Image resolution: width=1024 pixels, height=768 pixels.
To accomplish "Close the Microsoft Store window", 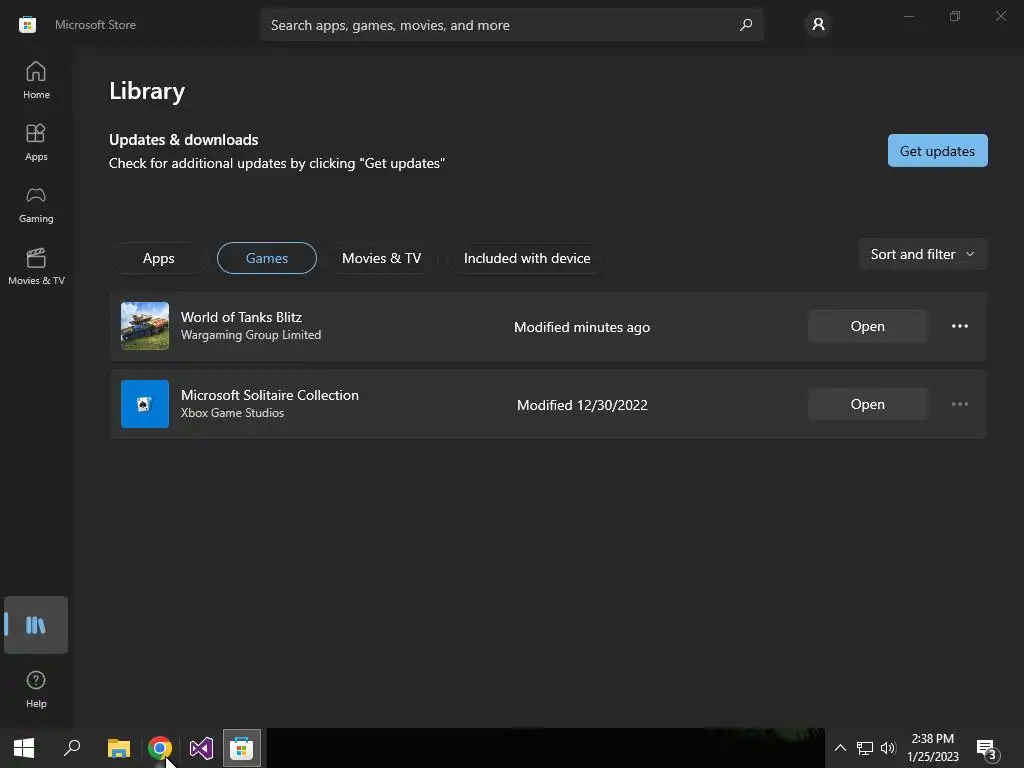I will tap(1000, 16).
